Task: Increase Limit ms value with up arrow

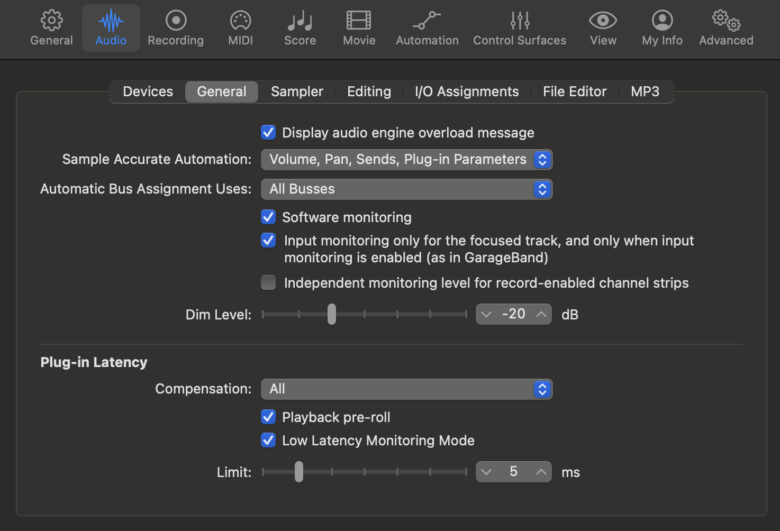Action: (x=541, y=472)
